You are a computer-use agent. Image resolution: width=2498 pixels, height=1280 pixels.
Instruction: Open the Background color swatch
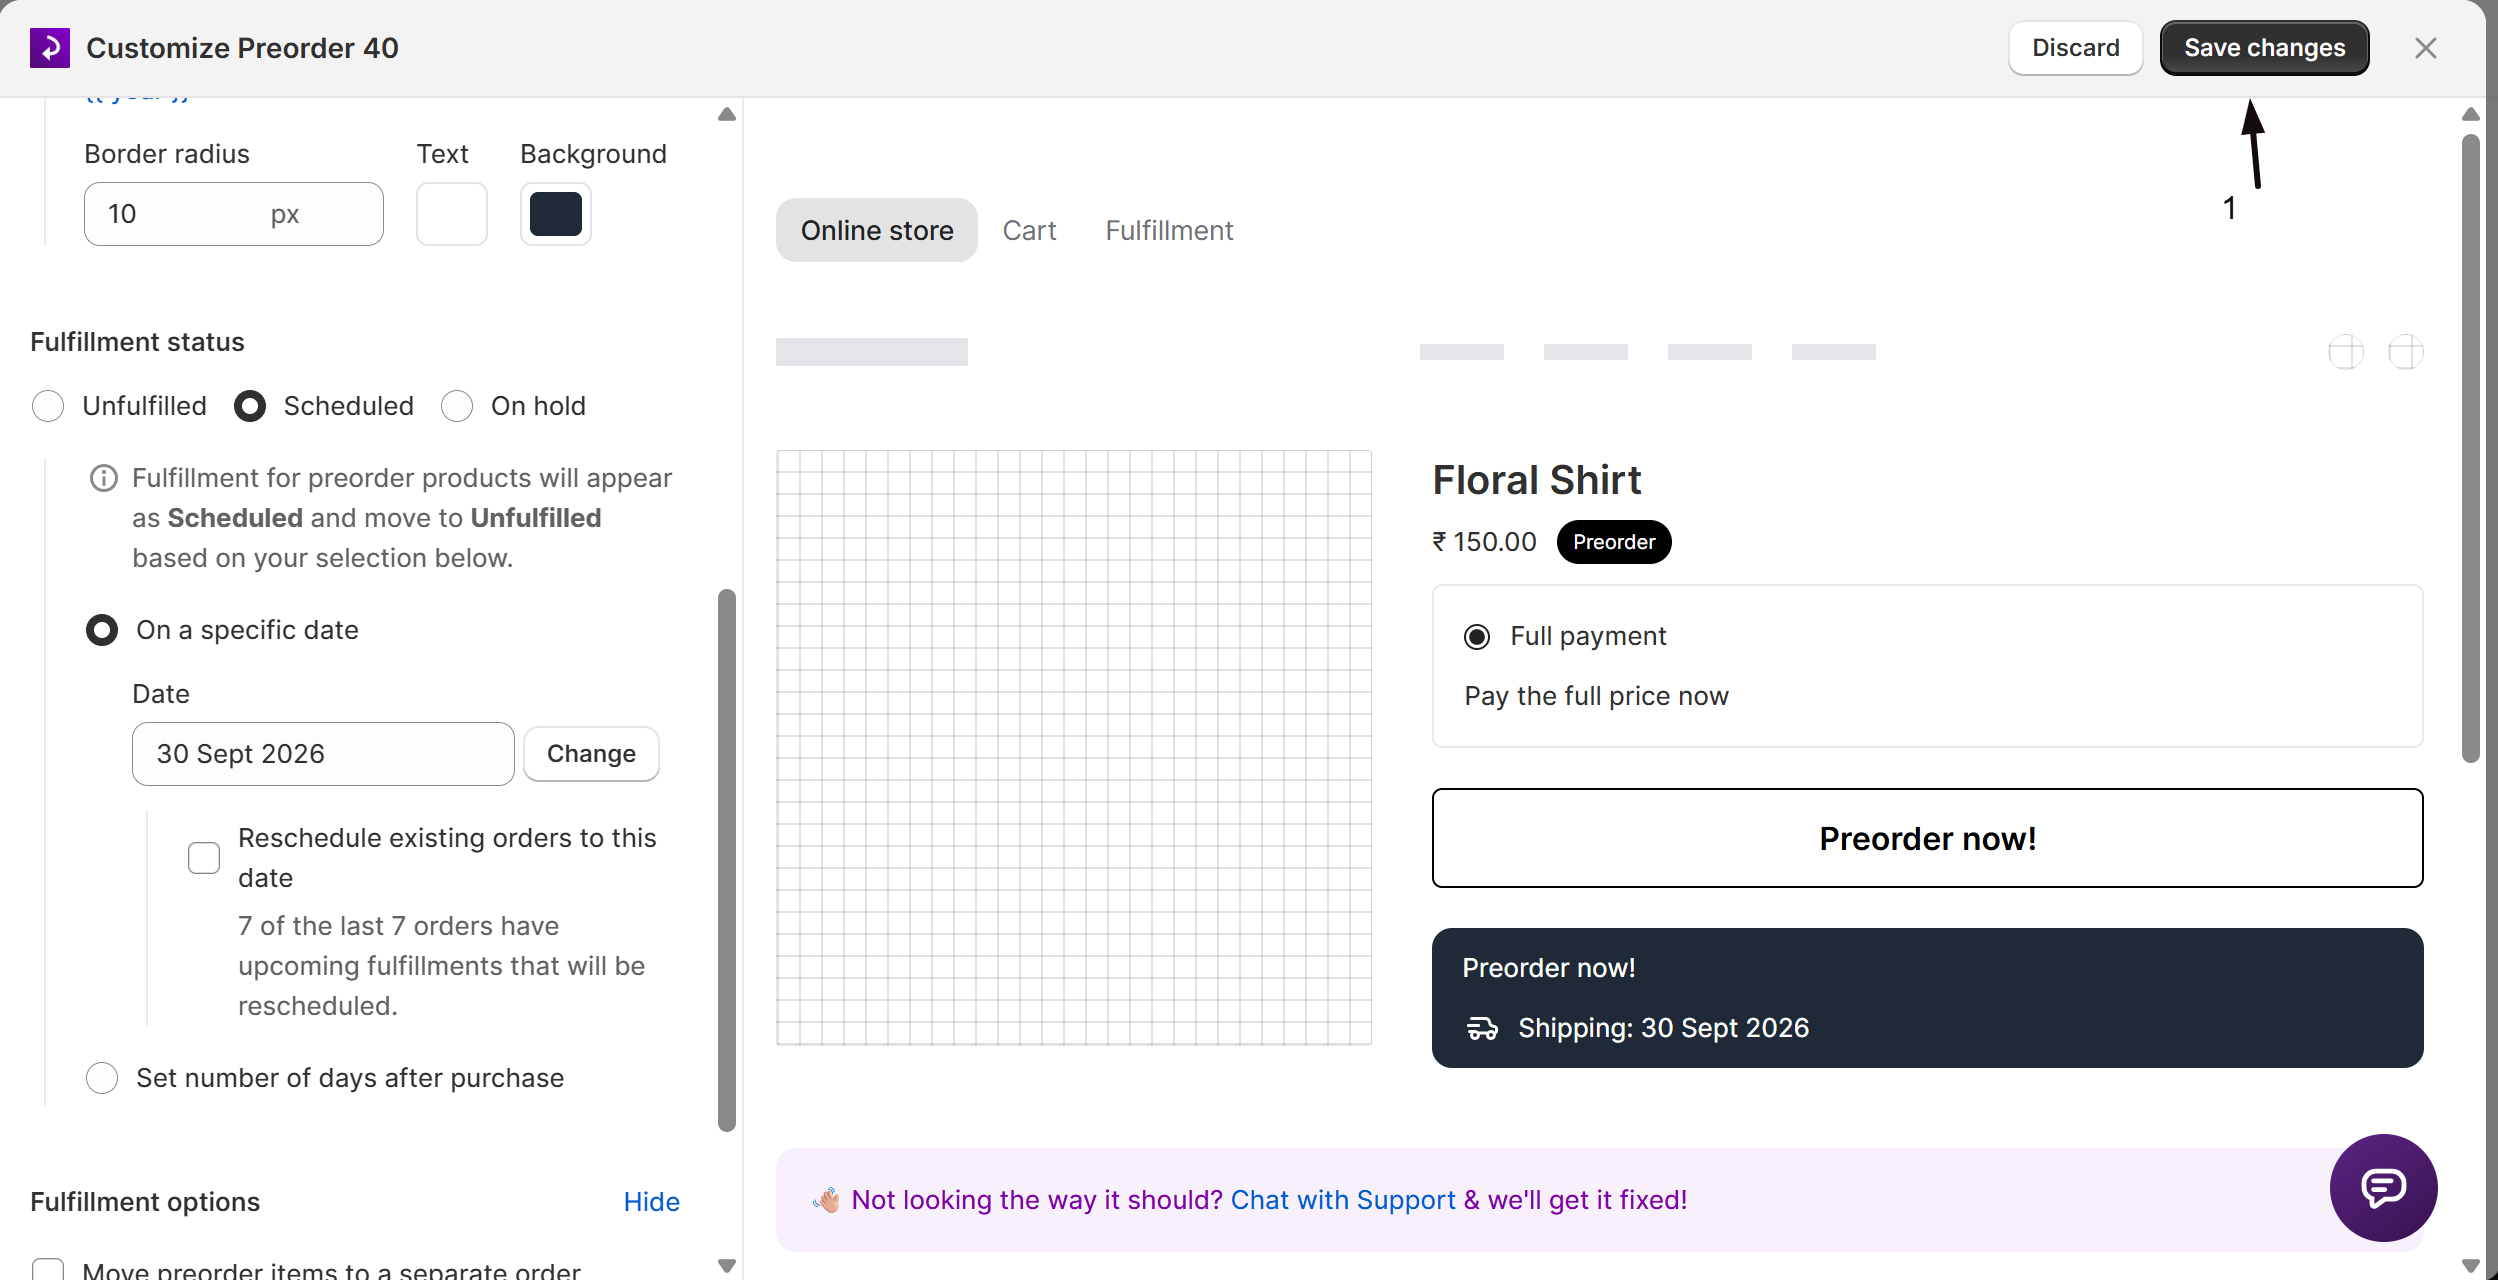click(556, 214)
